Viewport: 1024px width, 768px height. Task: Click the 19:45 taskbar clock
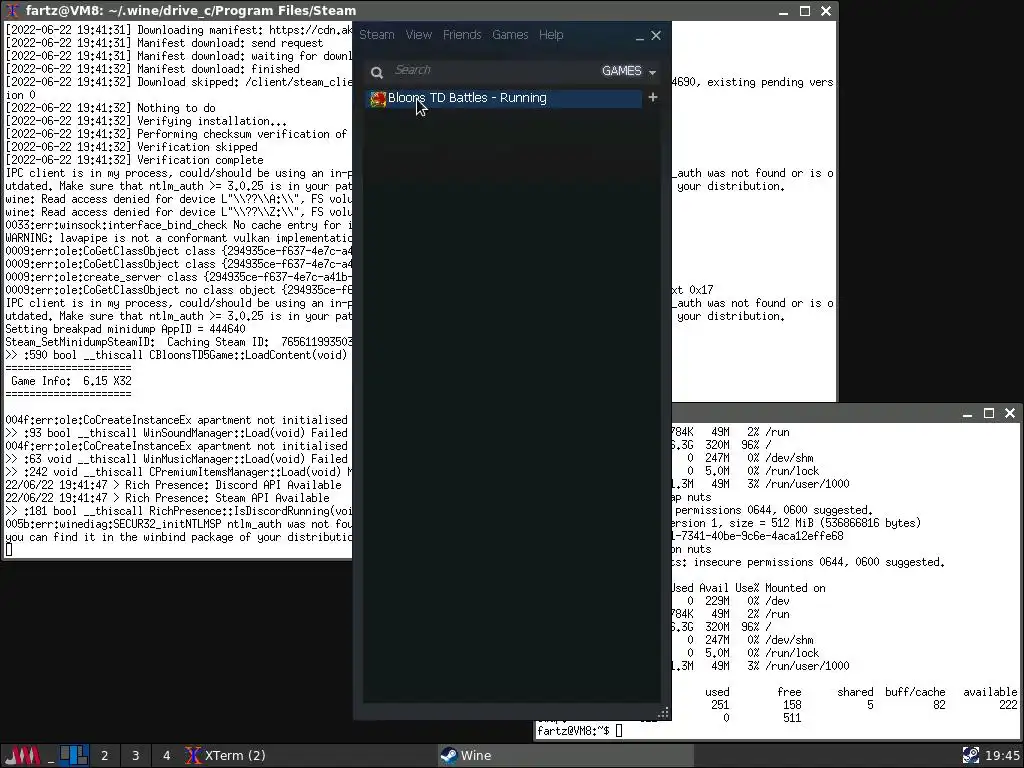click(x=1002, y=756)
